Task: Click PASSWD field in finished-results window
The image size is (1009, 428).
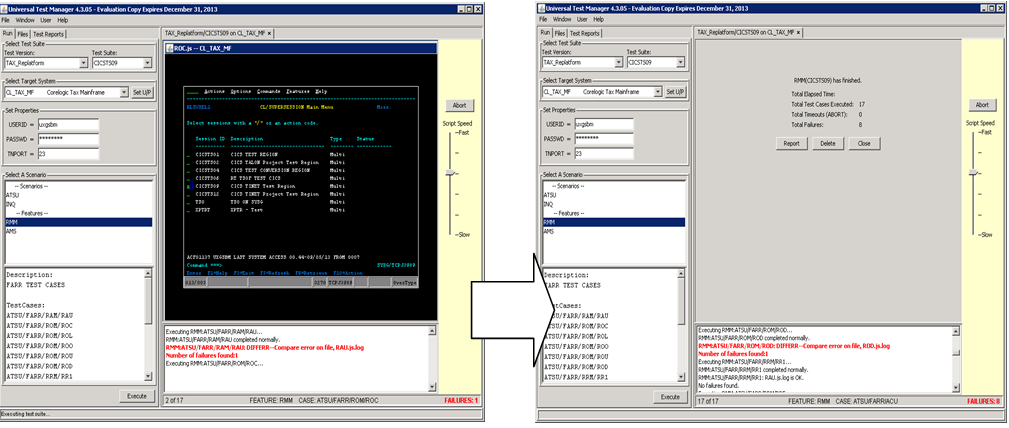Action: [x=605, y=138]
